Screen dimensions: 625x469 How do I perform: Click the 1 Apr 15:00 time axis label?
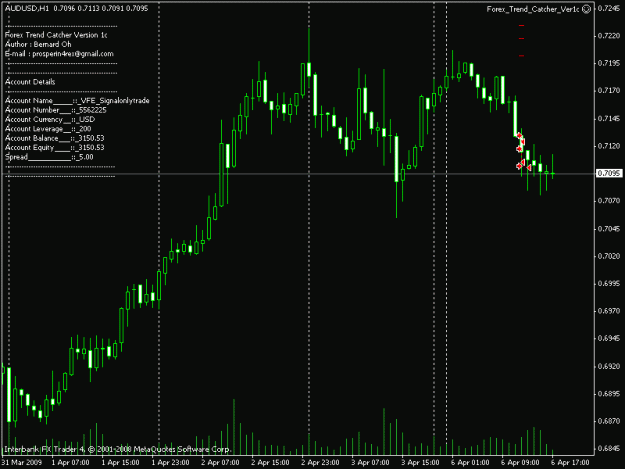120,463
